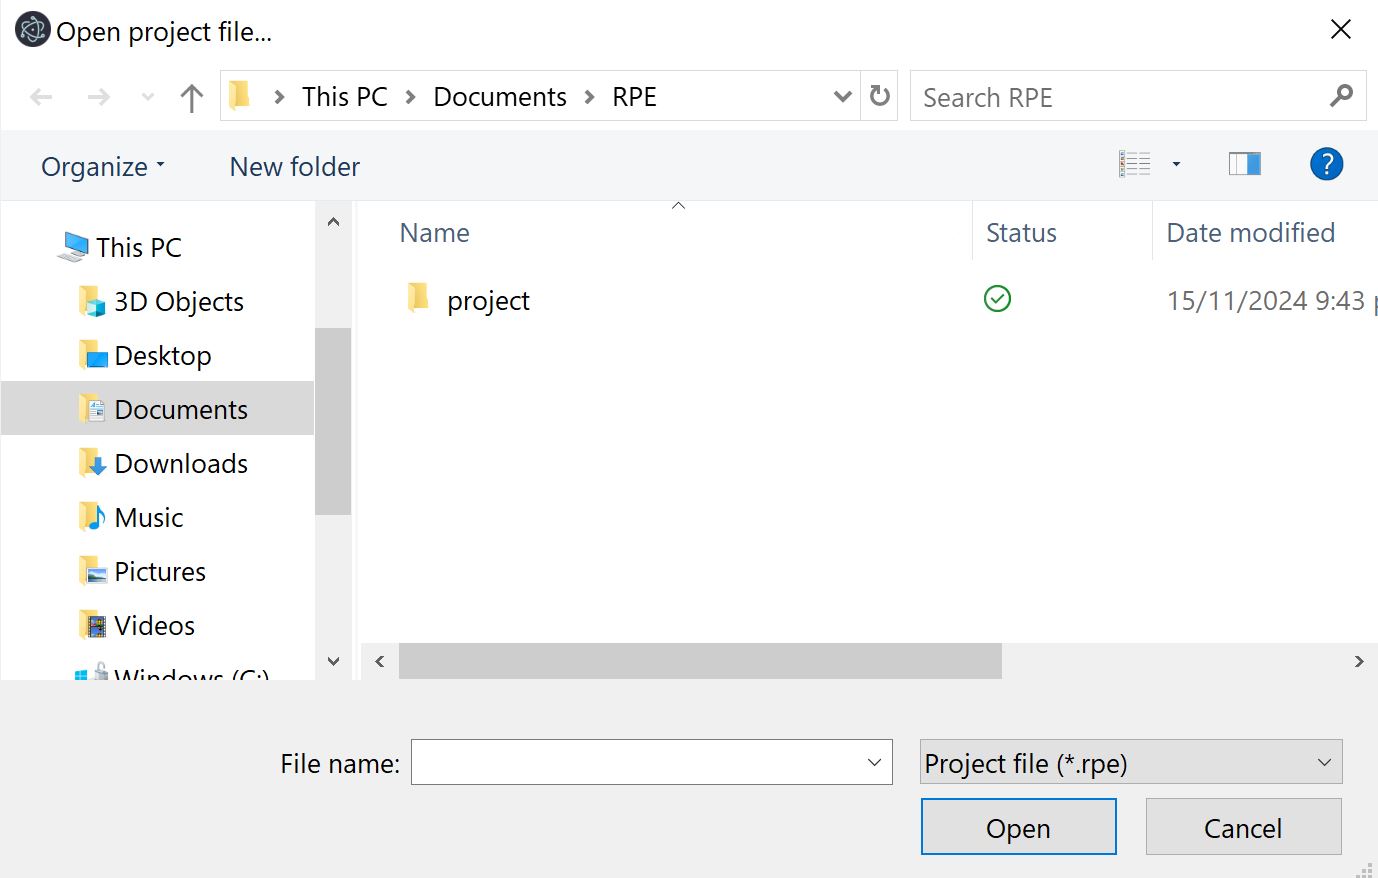Click the change view list icon
The image size is (1378, 878).
(x=1135, y=164)
